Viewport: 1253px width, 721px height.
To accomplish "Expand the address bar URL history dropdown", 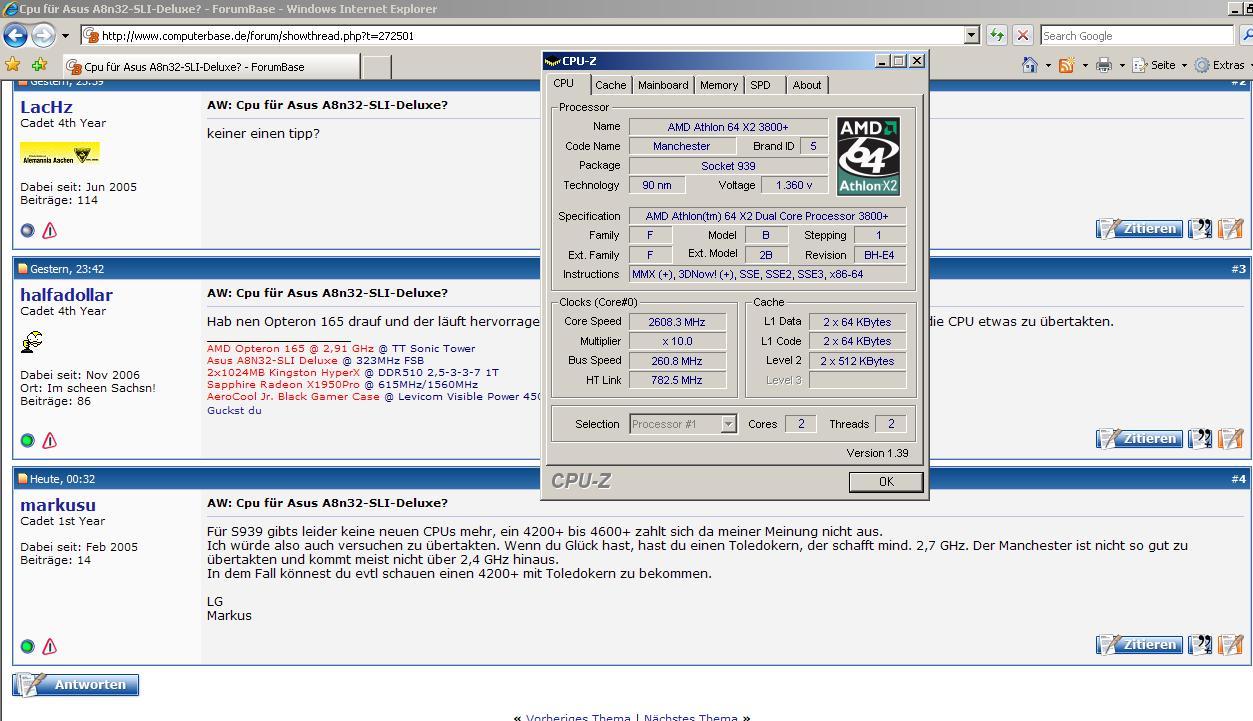I will pyautogui.click(x=971, y=35).
